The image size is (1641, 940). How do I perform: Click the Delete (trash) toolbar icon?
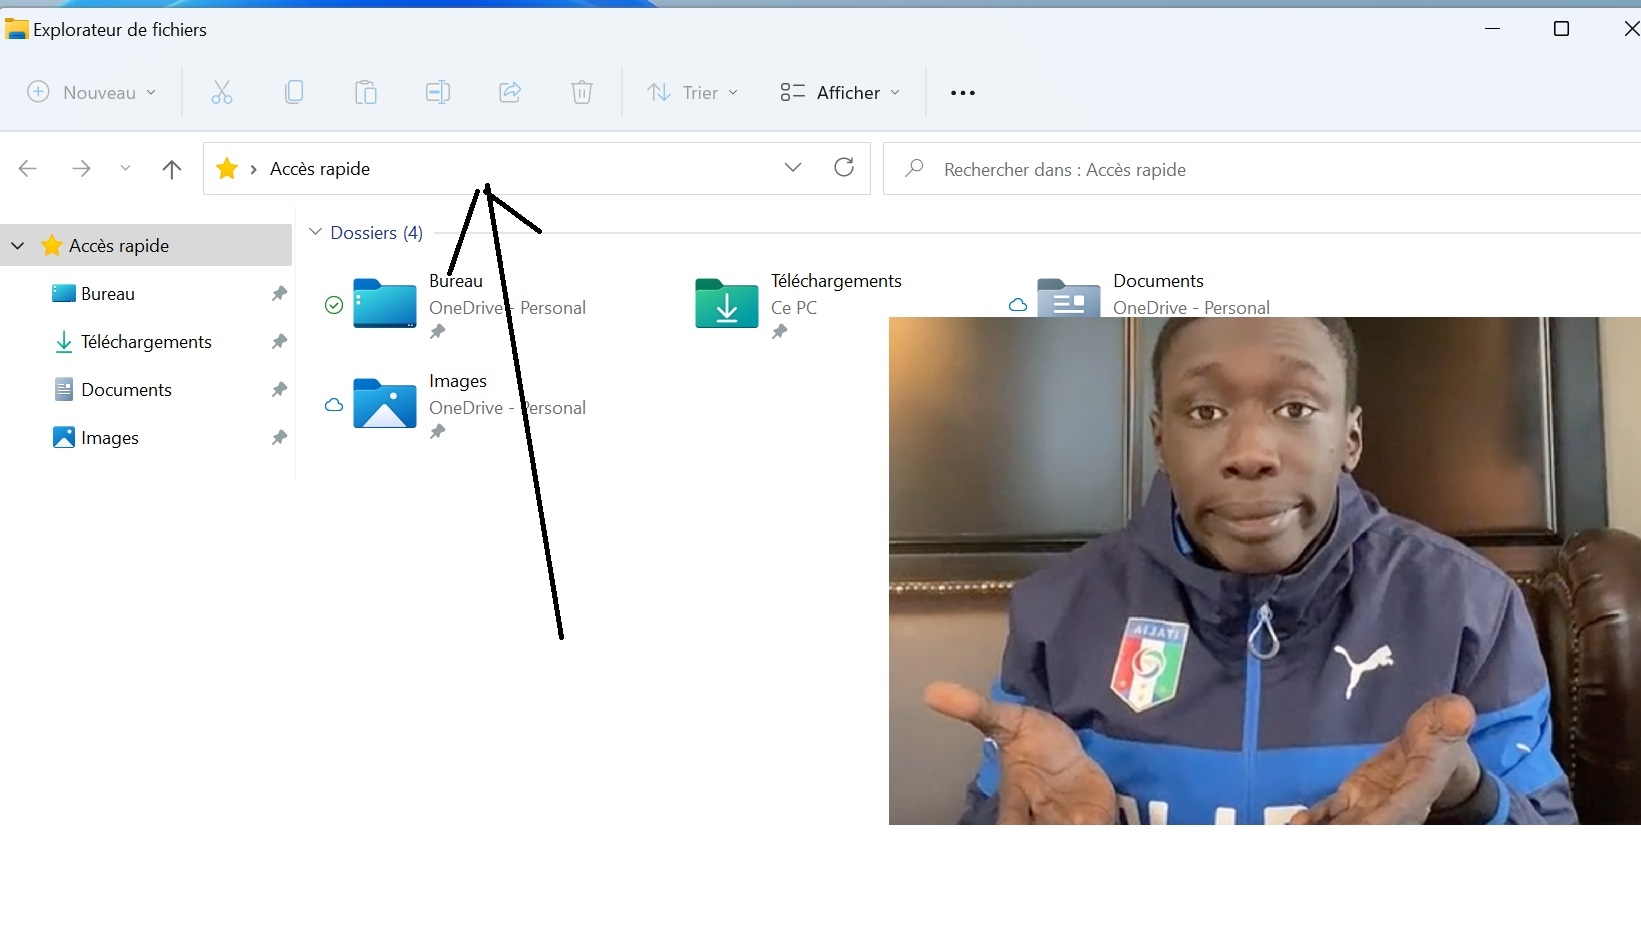[x=581, y=92]
